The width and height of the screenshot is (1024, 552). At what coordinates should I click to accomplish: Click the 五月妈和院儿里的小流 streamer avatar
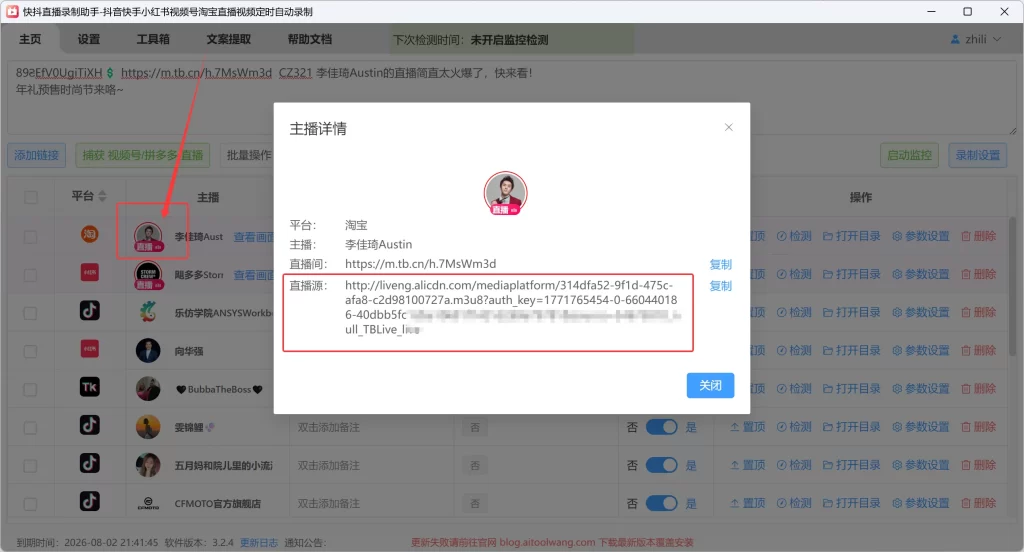click(148, 465)
